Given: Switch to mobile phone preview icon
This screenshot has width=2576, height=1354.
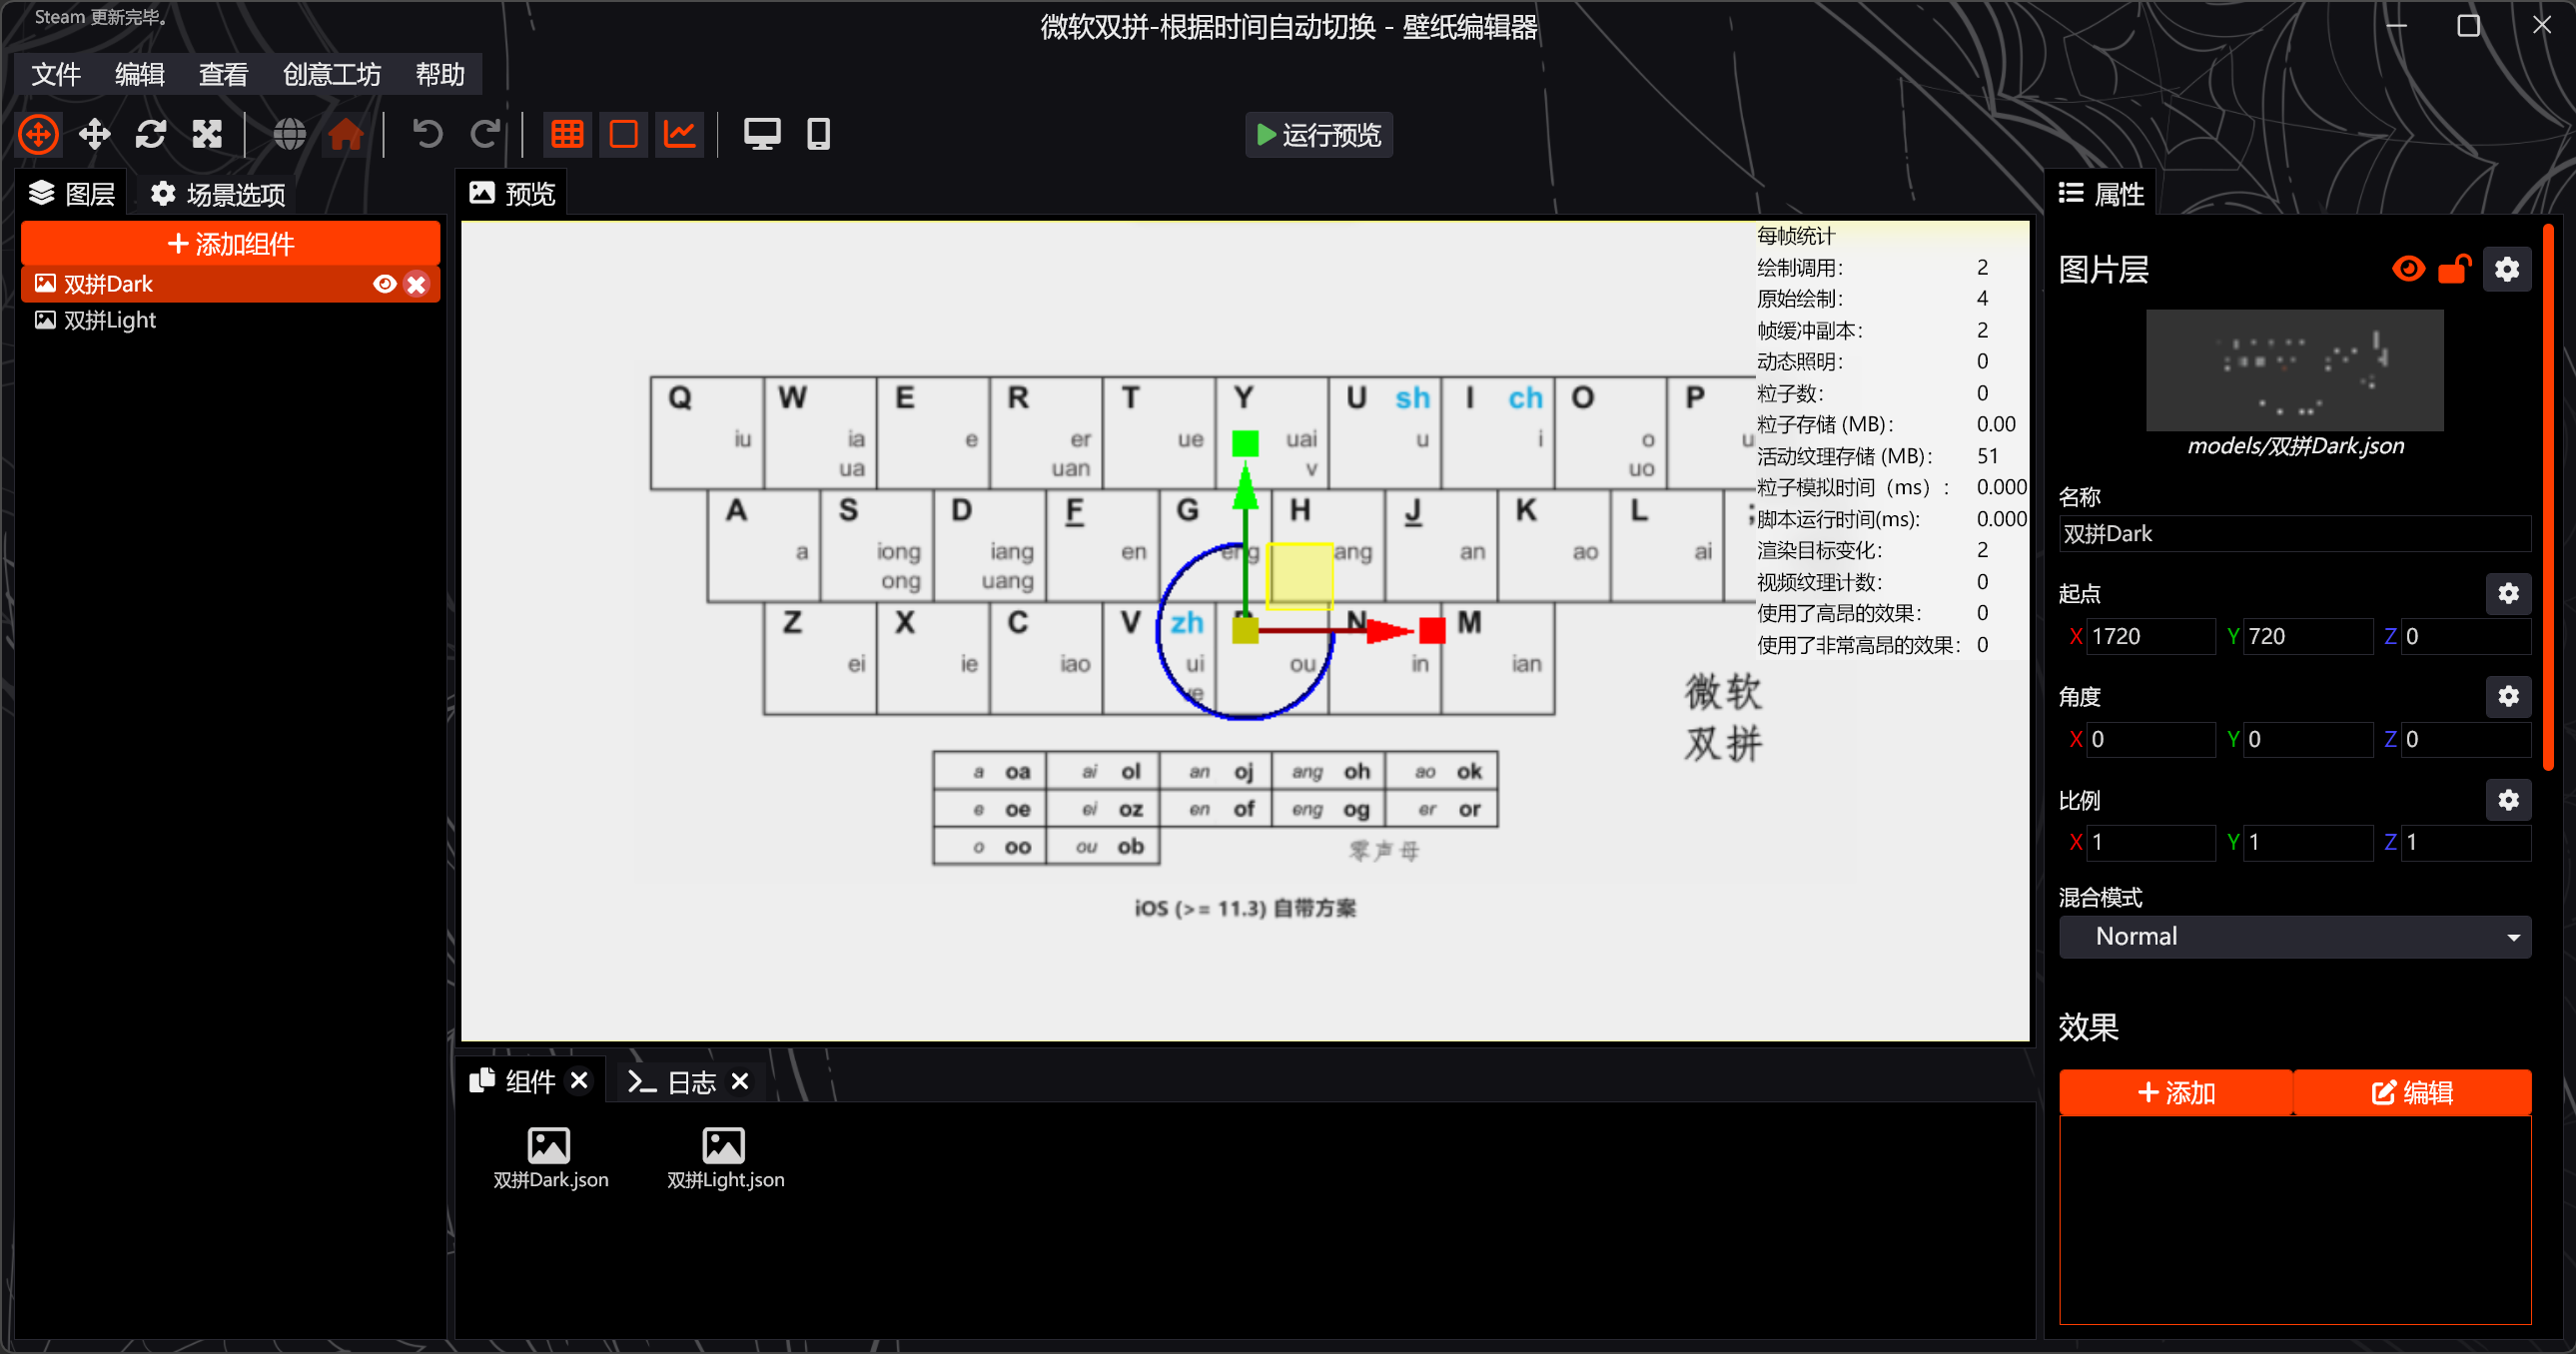Looking at the screenshot, I should pos(818,134).
